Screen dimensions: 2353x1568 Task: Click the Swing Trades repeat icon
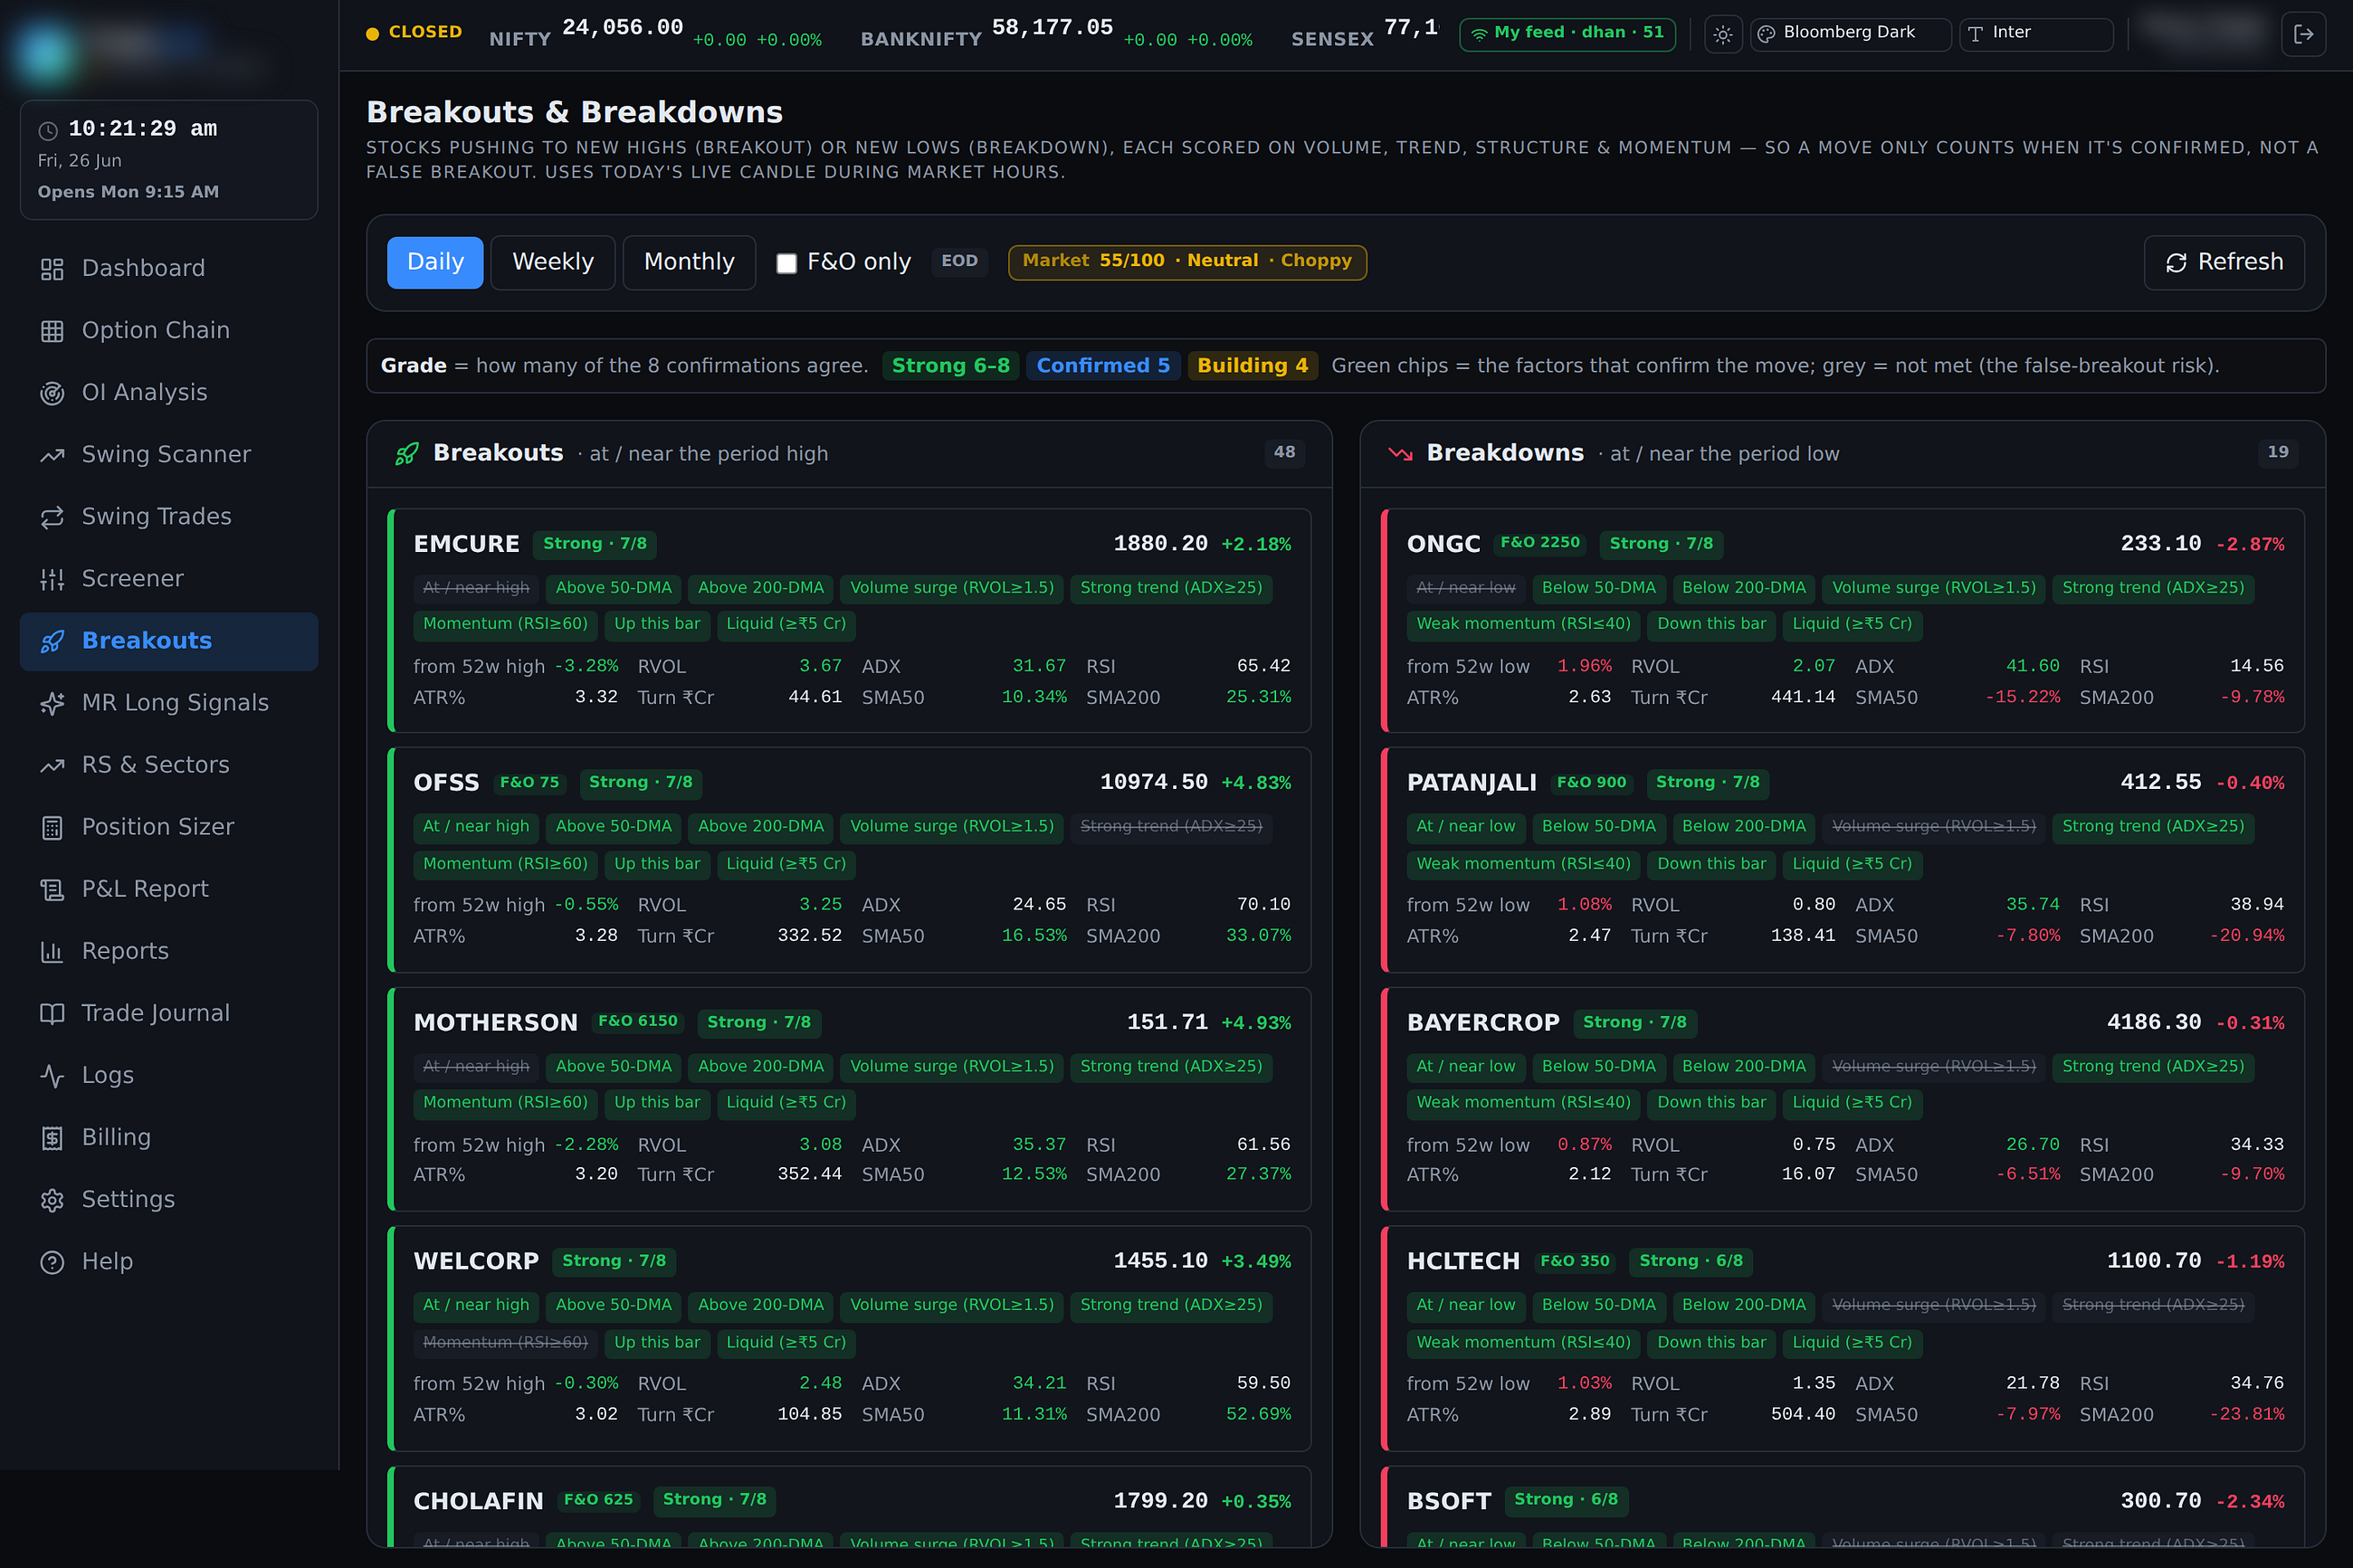pos(52,517)
